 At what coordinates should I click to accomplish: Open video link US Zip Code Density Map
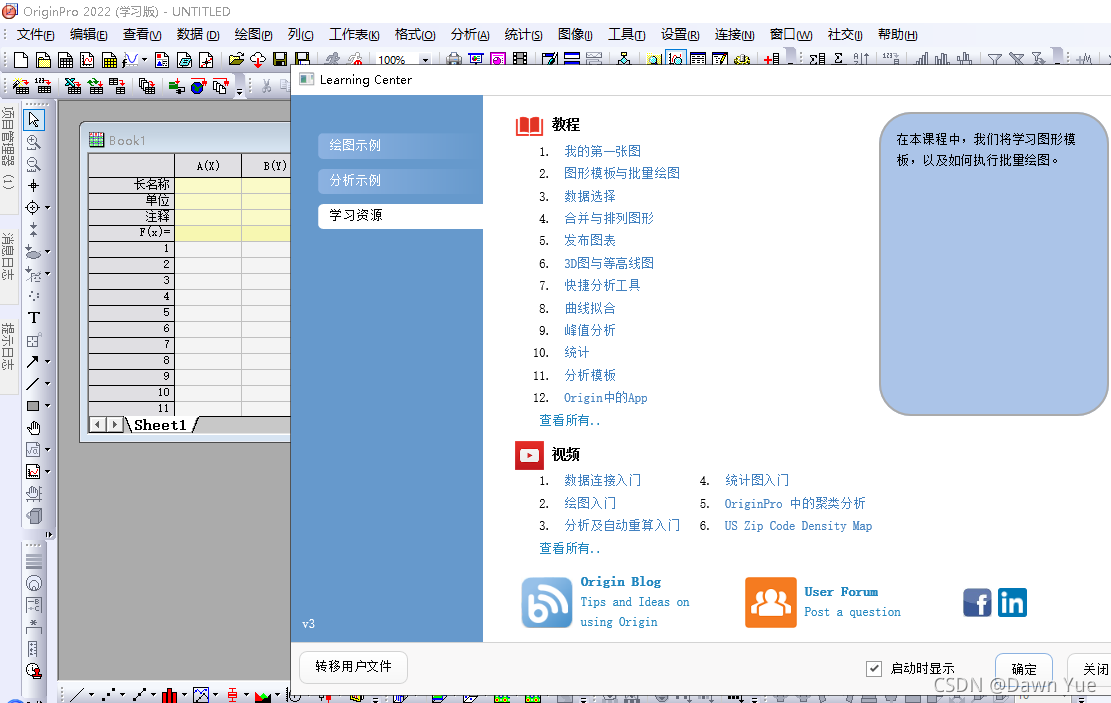coord(798,526)
